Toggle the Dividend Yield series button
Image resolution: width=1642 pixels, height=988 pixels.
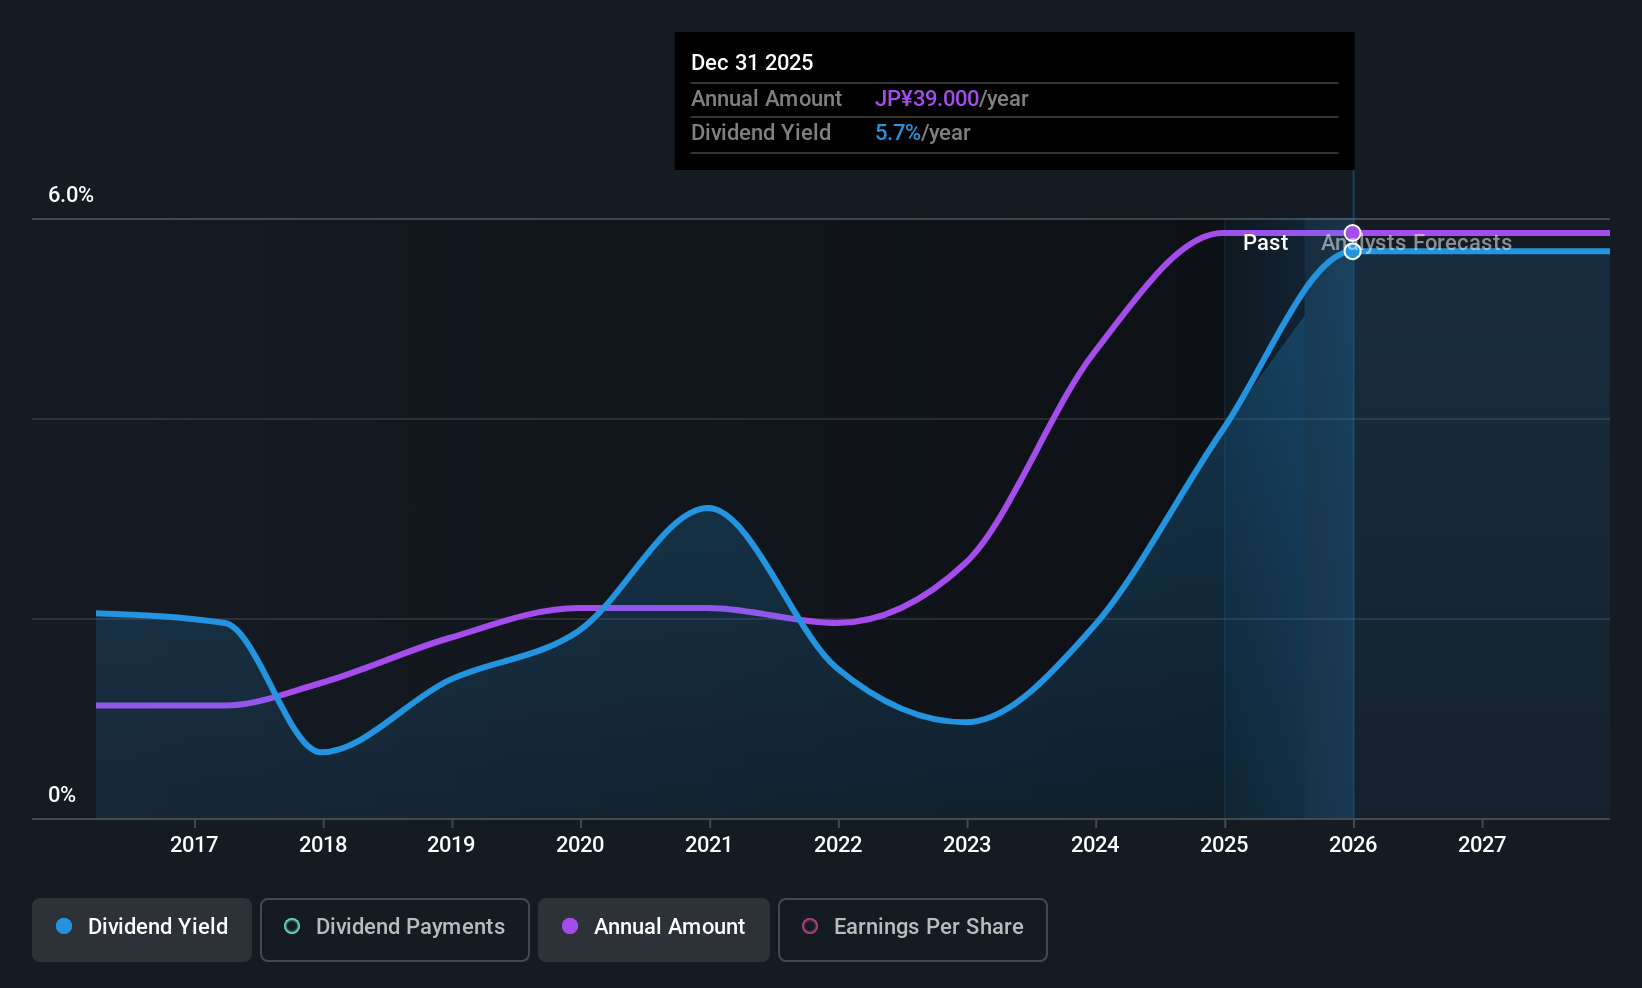tap(142, 929)
